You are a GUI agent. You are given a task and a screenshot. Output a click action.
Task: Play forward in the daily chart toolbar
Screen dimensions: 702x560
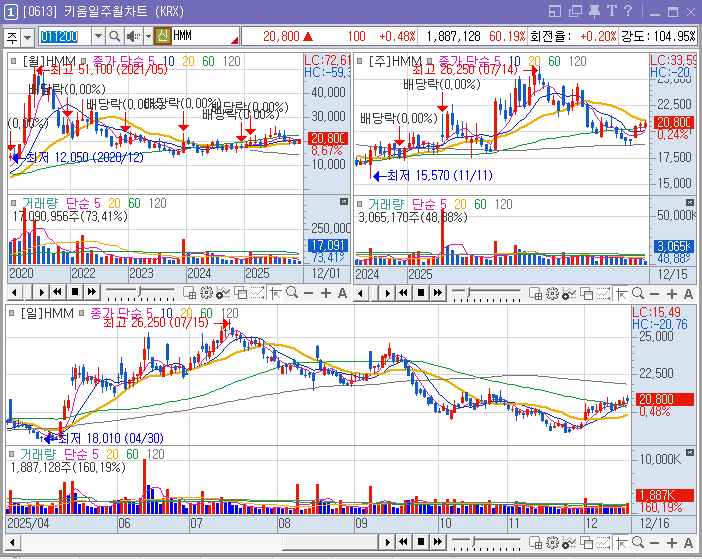click(387, 543)
